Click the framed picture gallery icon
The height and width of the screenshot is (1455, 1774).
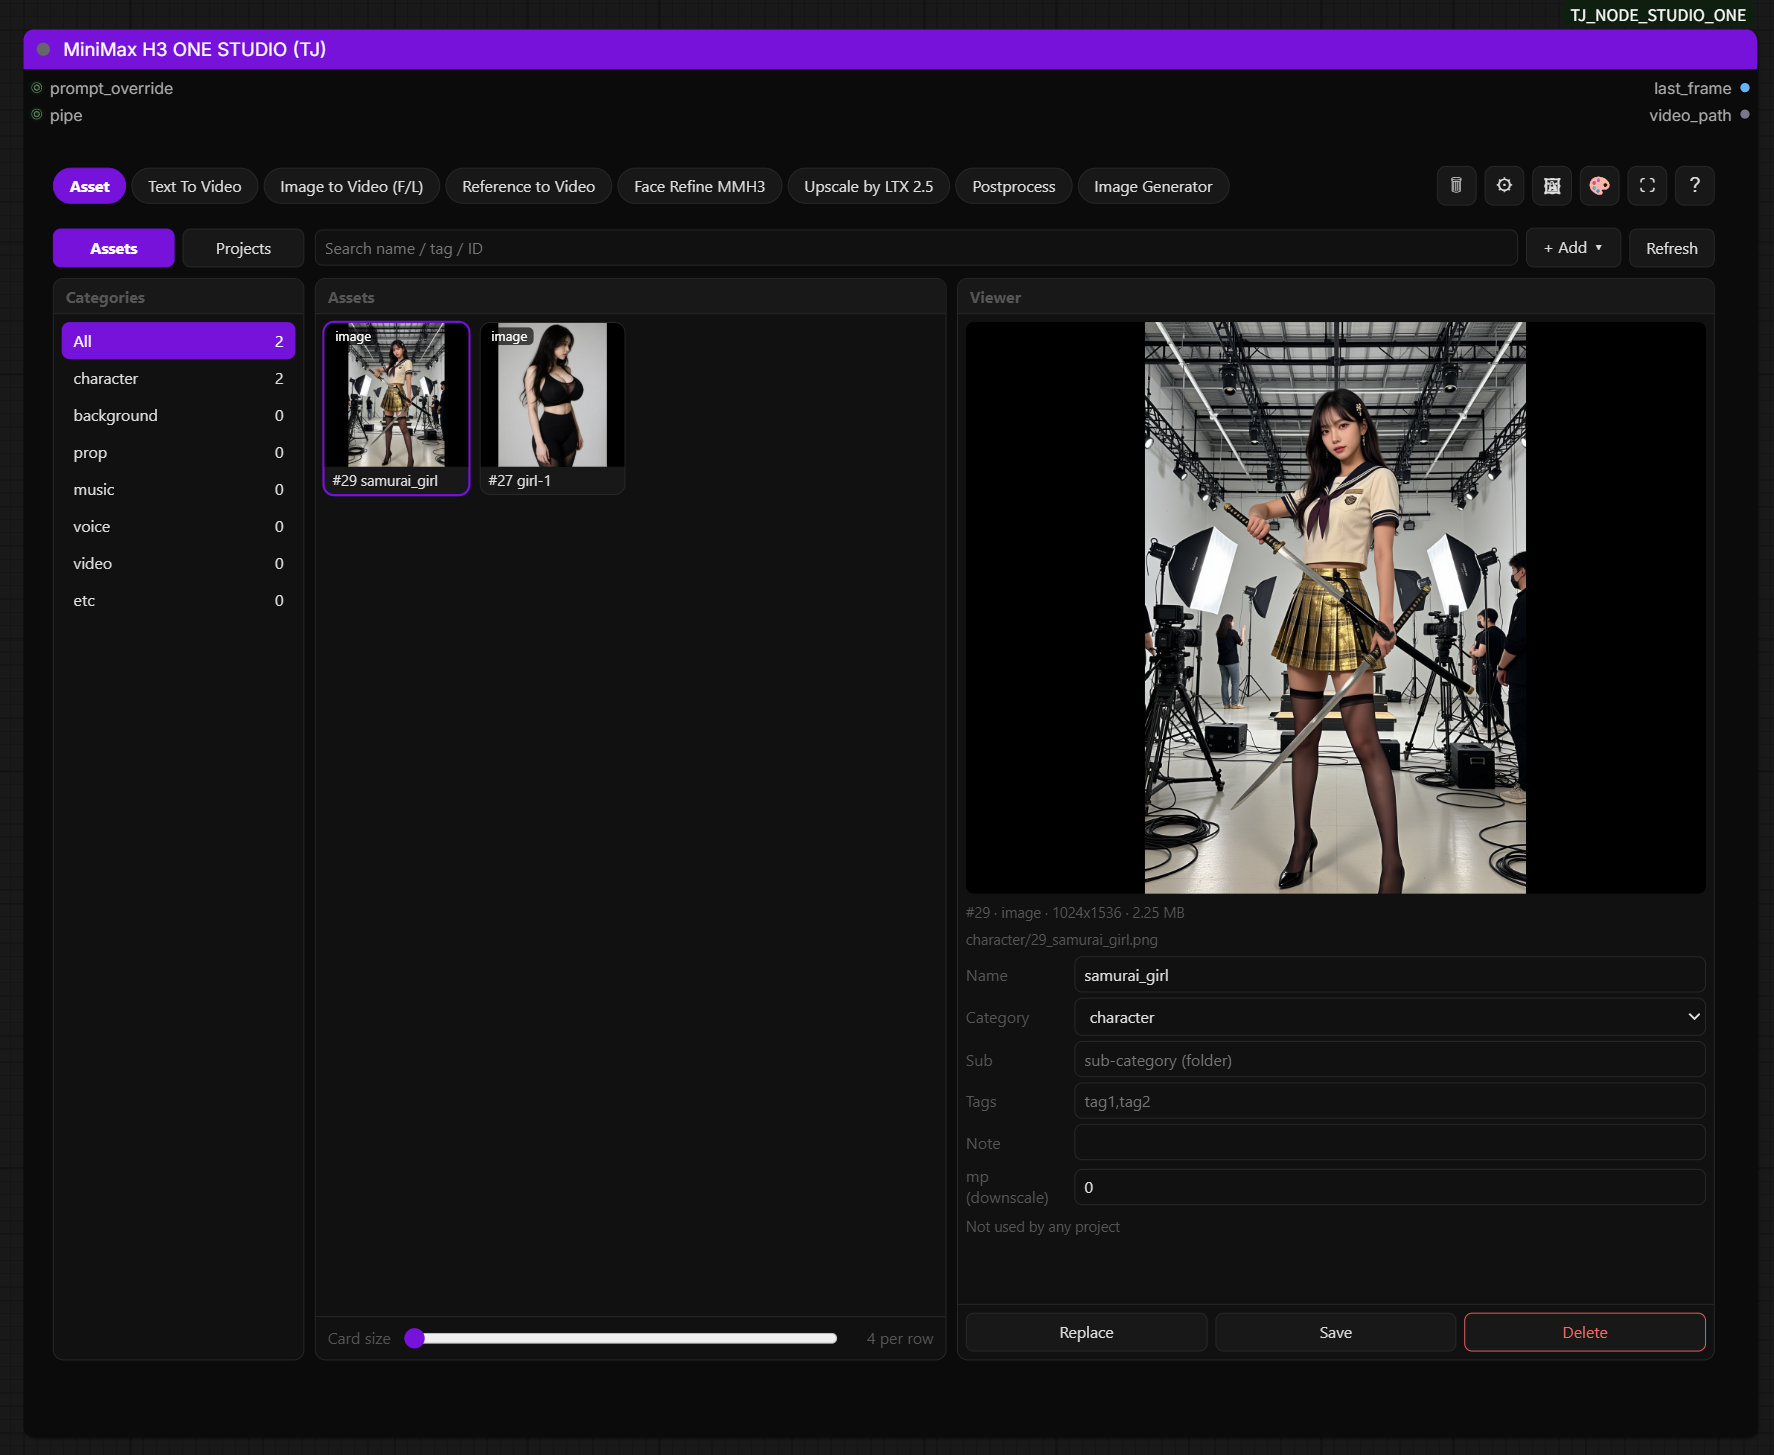tap(1552, 186)
